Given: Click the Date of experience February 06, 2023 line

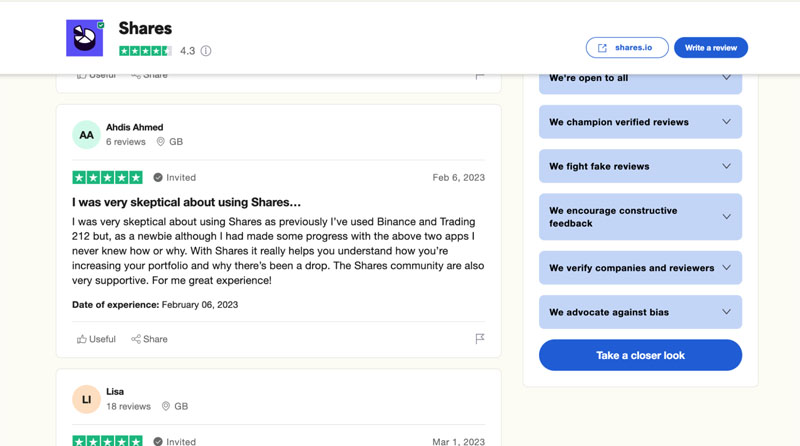Looking at the screenshot, I should 155,305.
